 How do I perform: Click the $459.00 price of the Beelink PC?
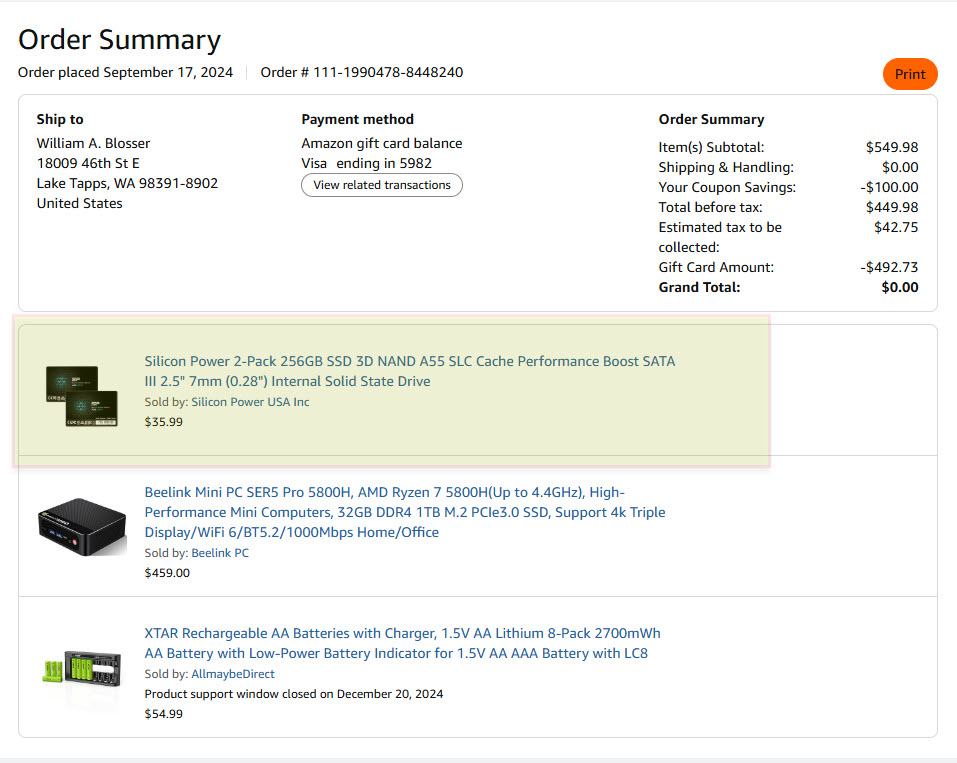(167, 573)
